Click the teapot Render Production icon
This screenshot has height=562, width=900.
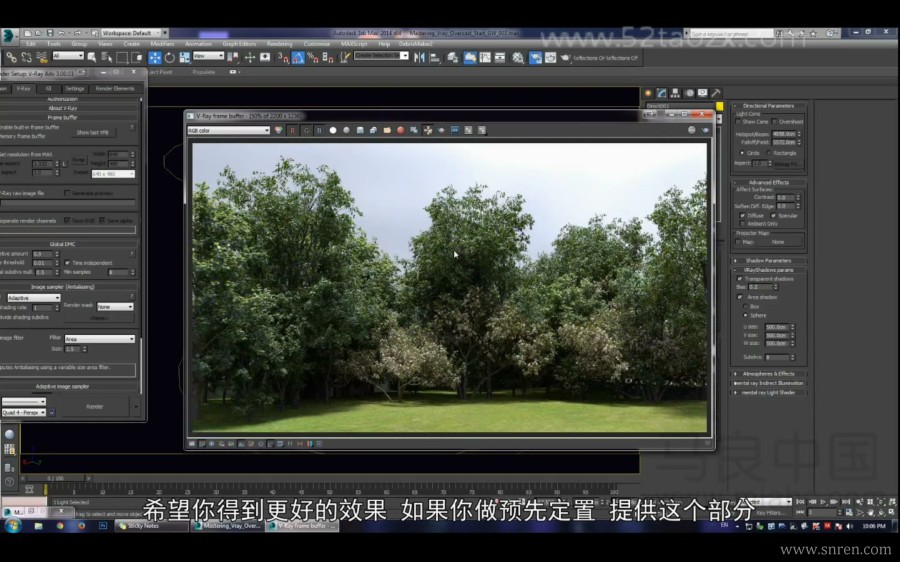(x=565, y=57)
